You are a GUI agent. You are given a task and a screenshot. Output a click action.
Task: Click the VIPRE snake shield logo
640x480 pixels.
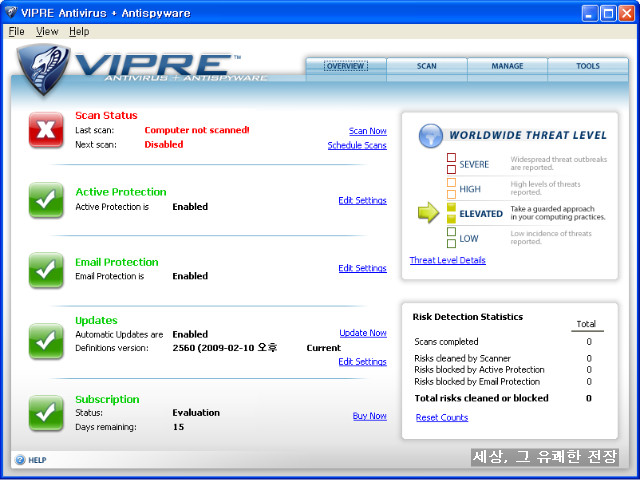tap(44, 69)
